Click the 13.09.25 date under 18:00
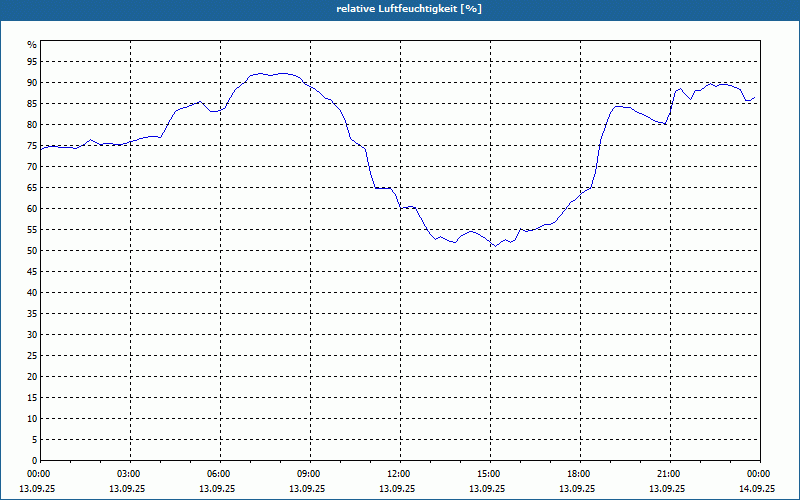 tap(577, 489)
